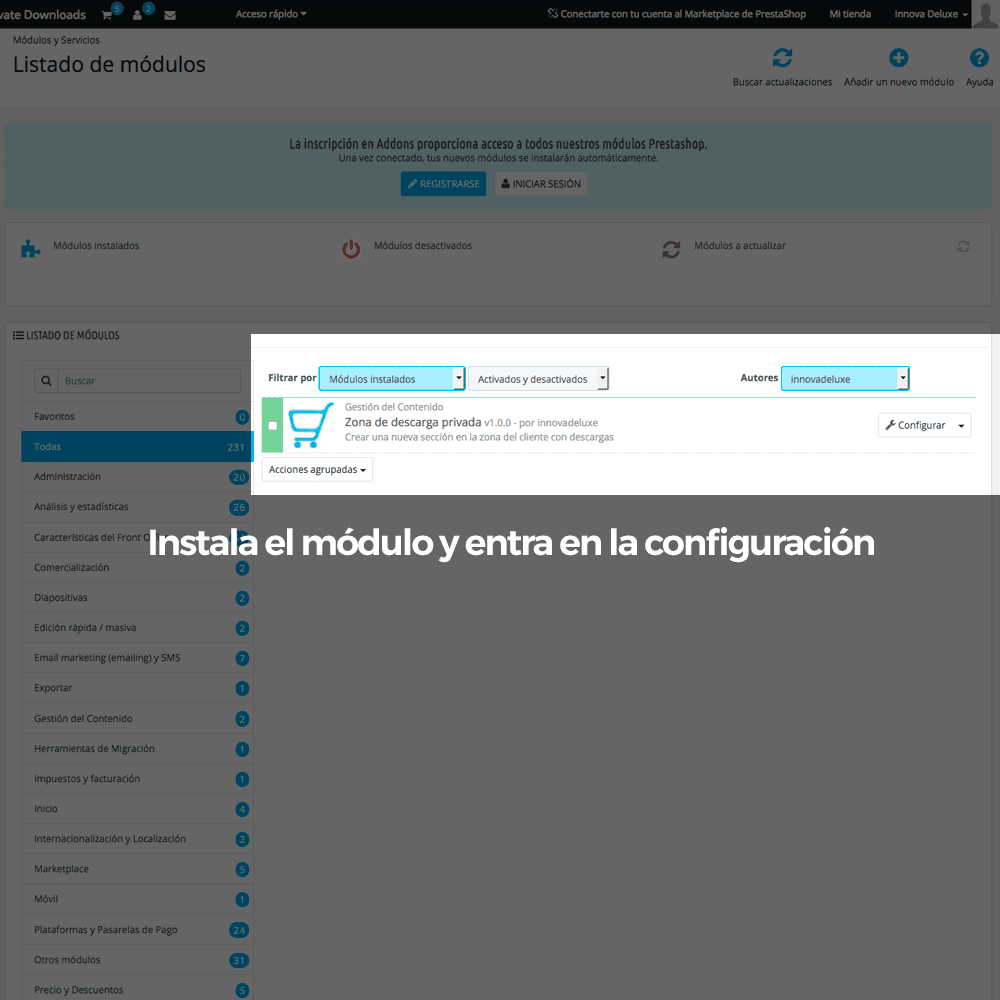The width and height of the screenshot is (1000, 1000).
Task: Tick the Zona de descarga privada checkbox
Action: coord(273,425)
